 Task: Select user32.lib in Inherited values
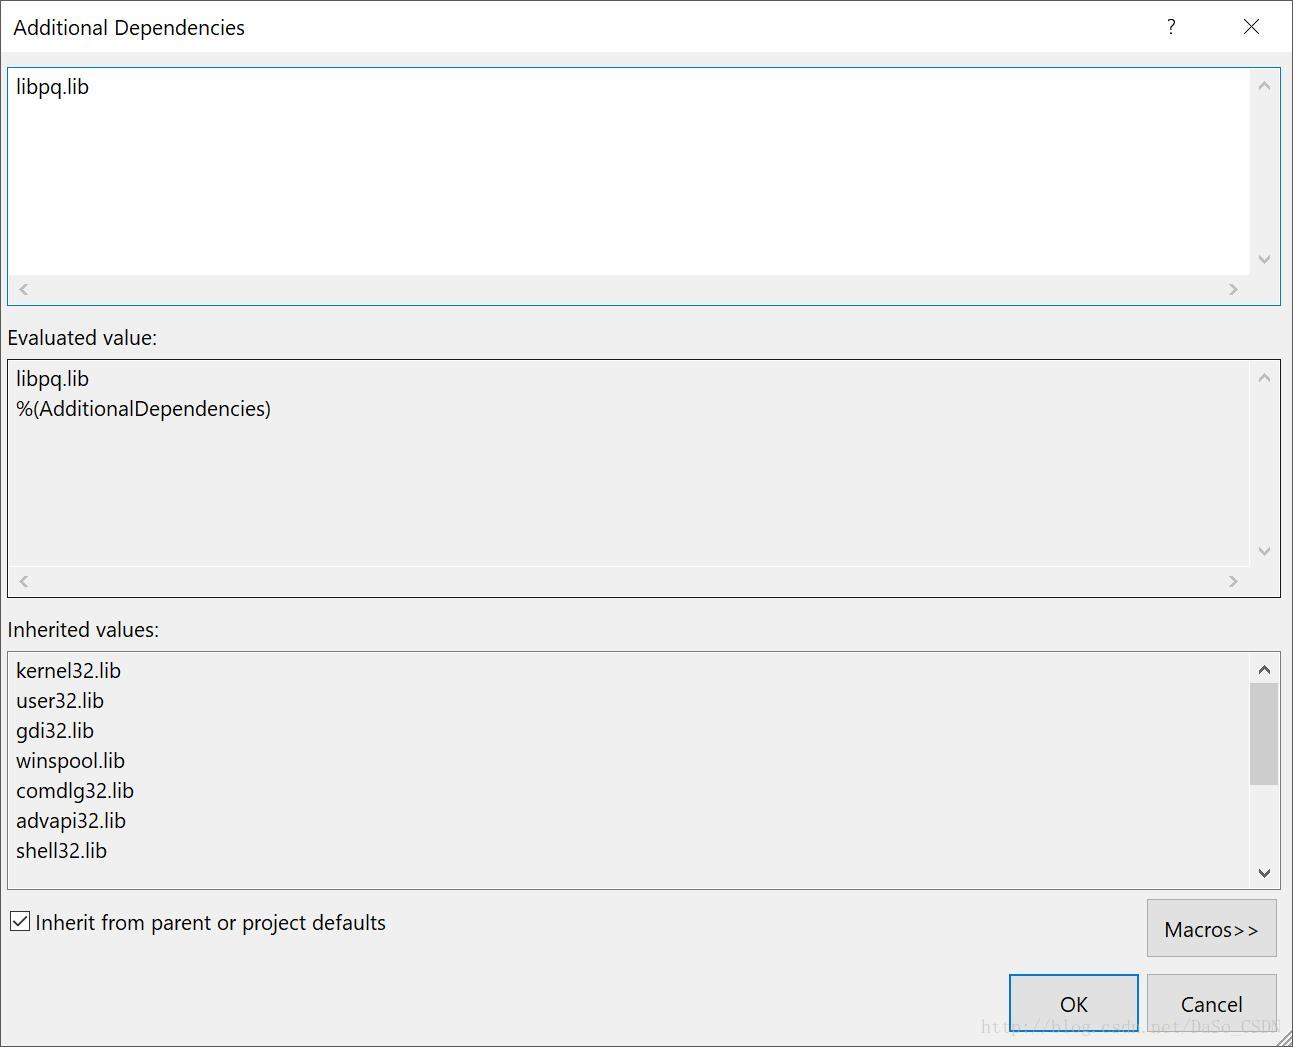click(60, 701)
